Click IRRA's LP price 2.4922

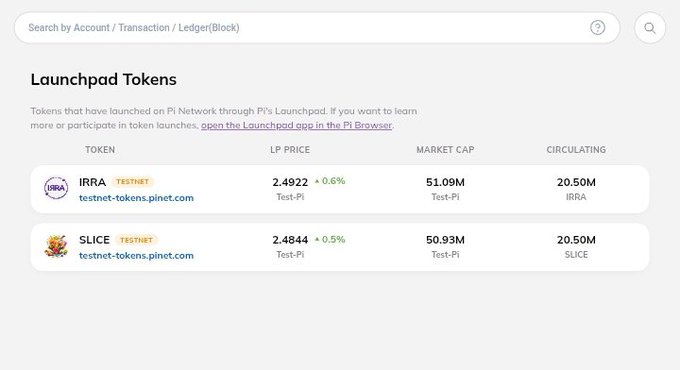pyautogui.click(x=290, y=182)
